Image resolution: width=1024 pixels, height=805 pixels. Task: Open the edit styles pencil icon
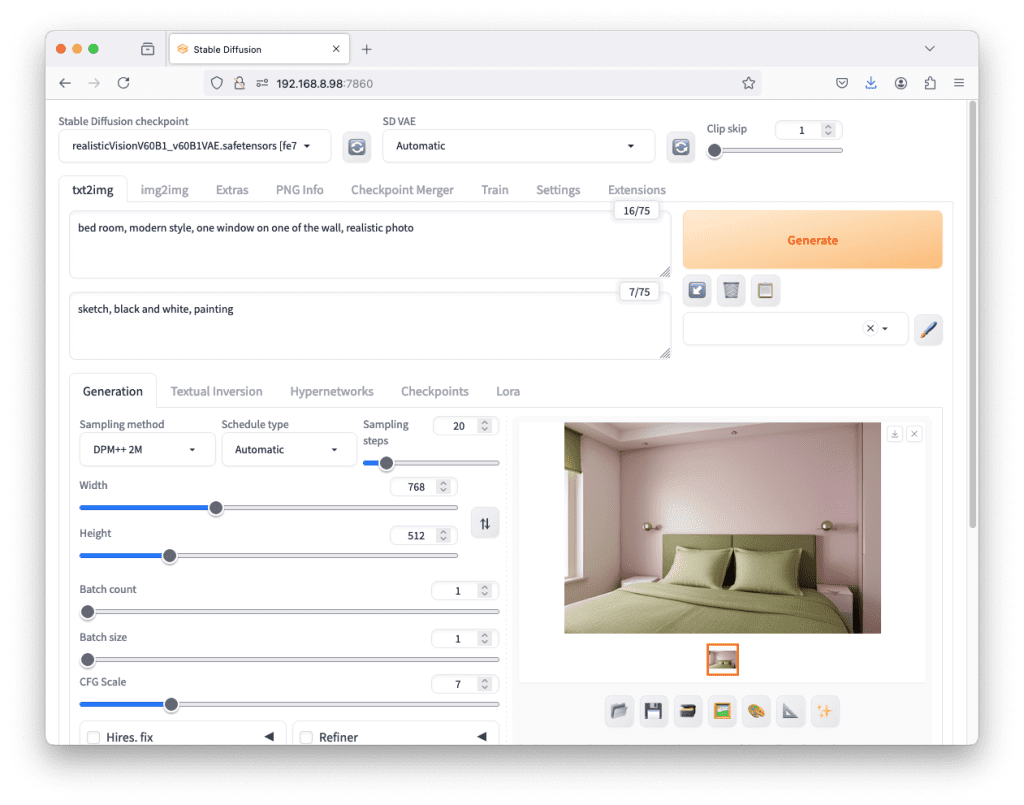[x=928, y=329]
